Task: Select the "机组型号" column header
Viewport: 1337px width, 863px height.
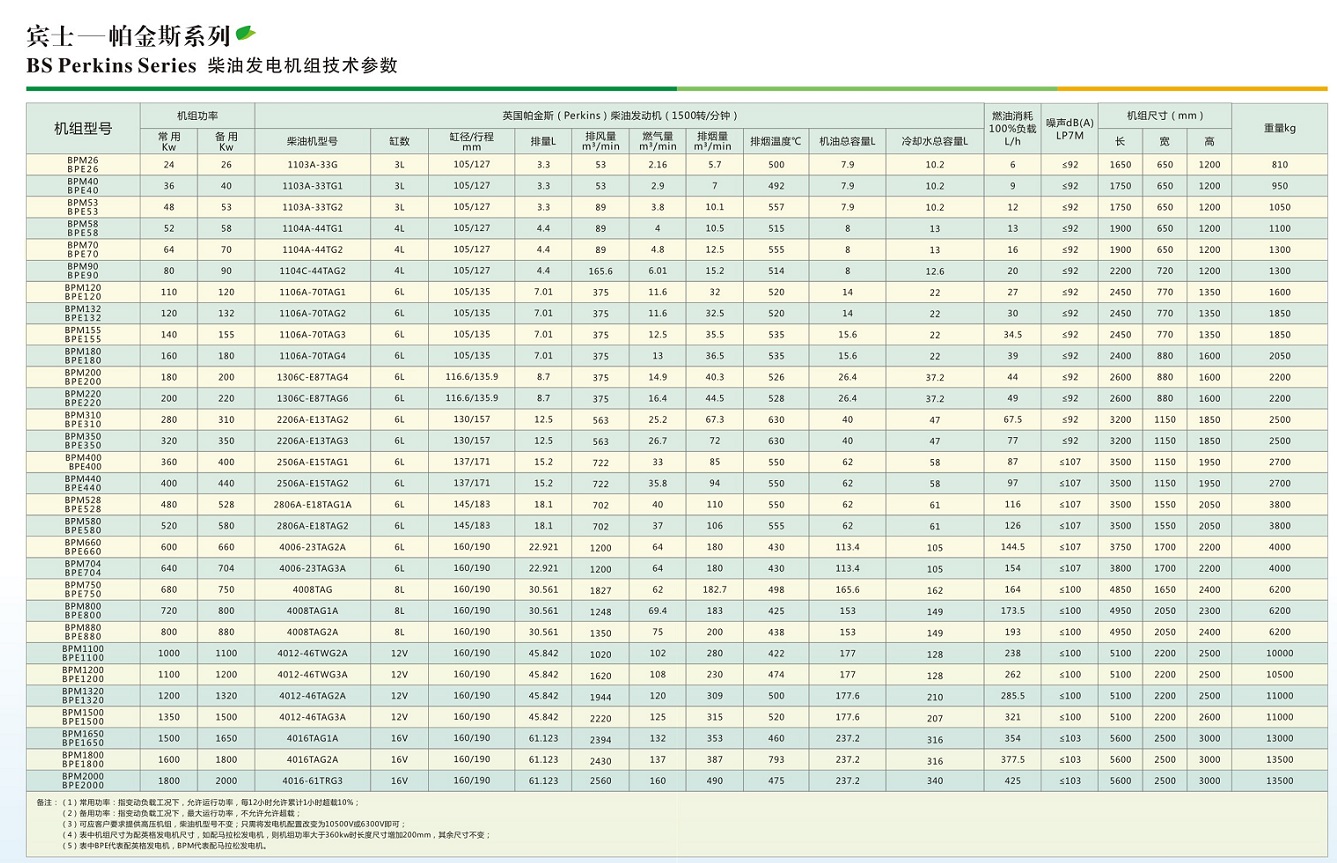Action: coord(83,129)
